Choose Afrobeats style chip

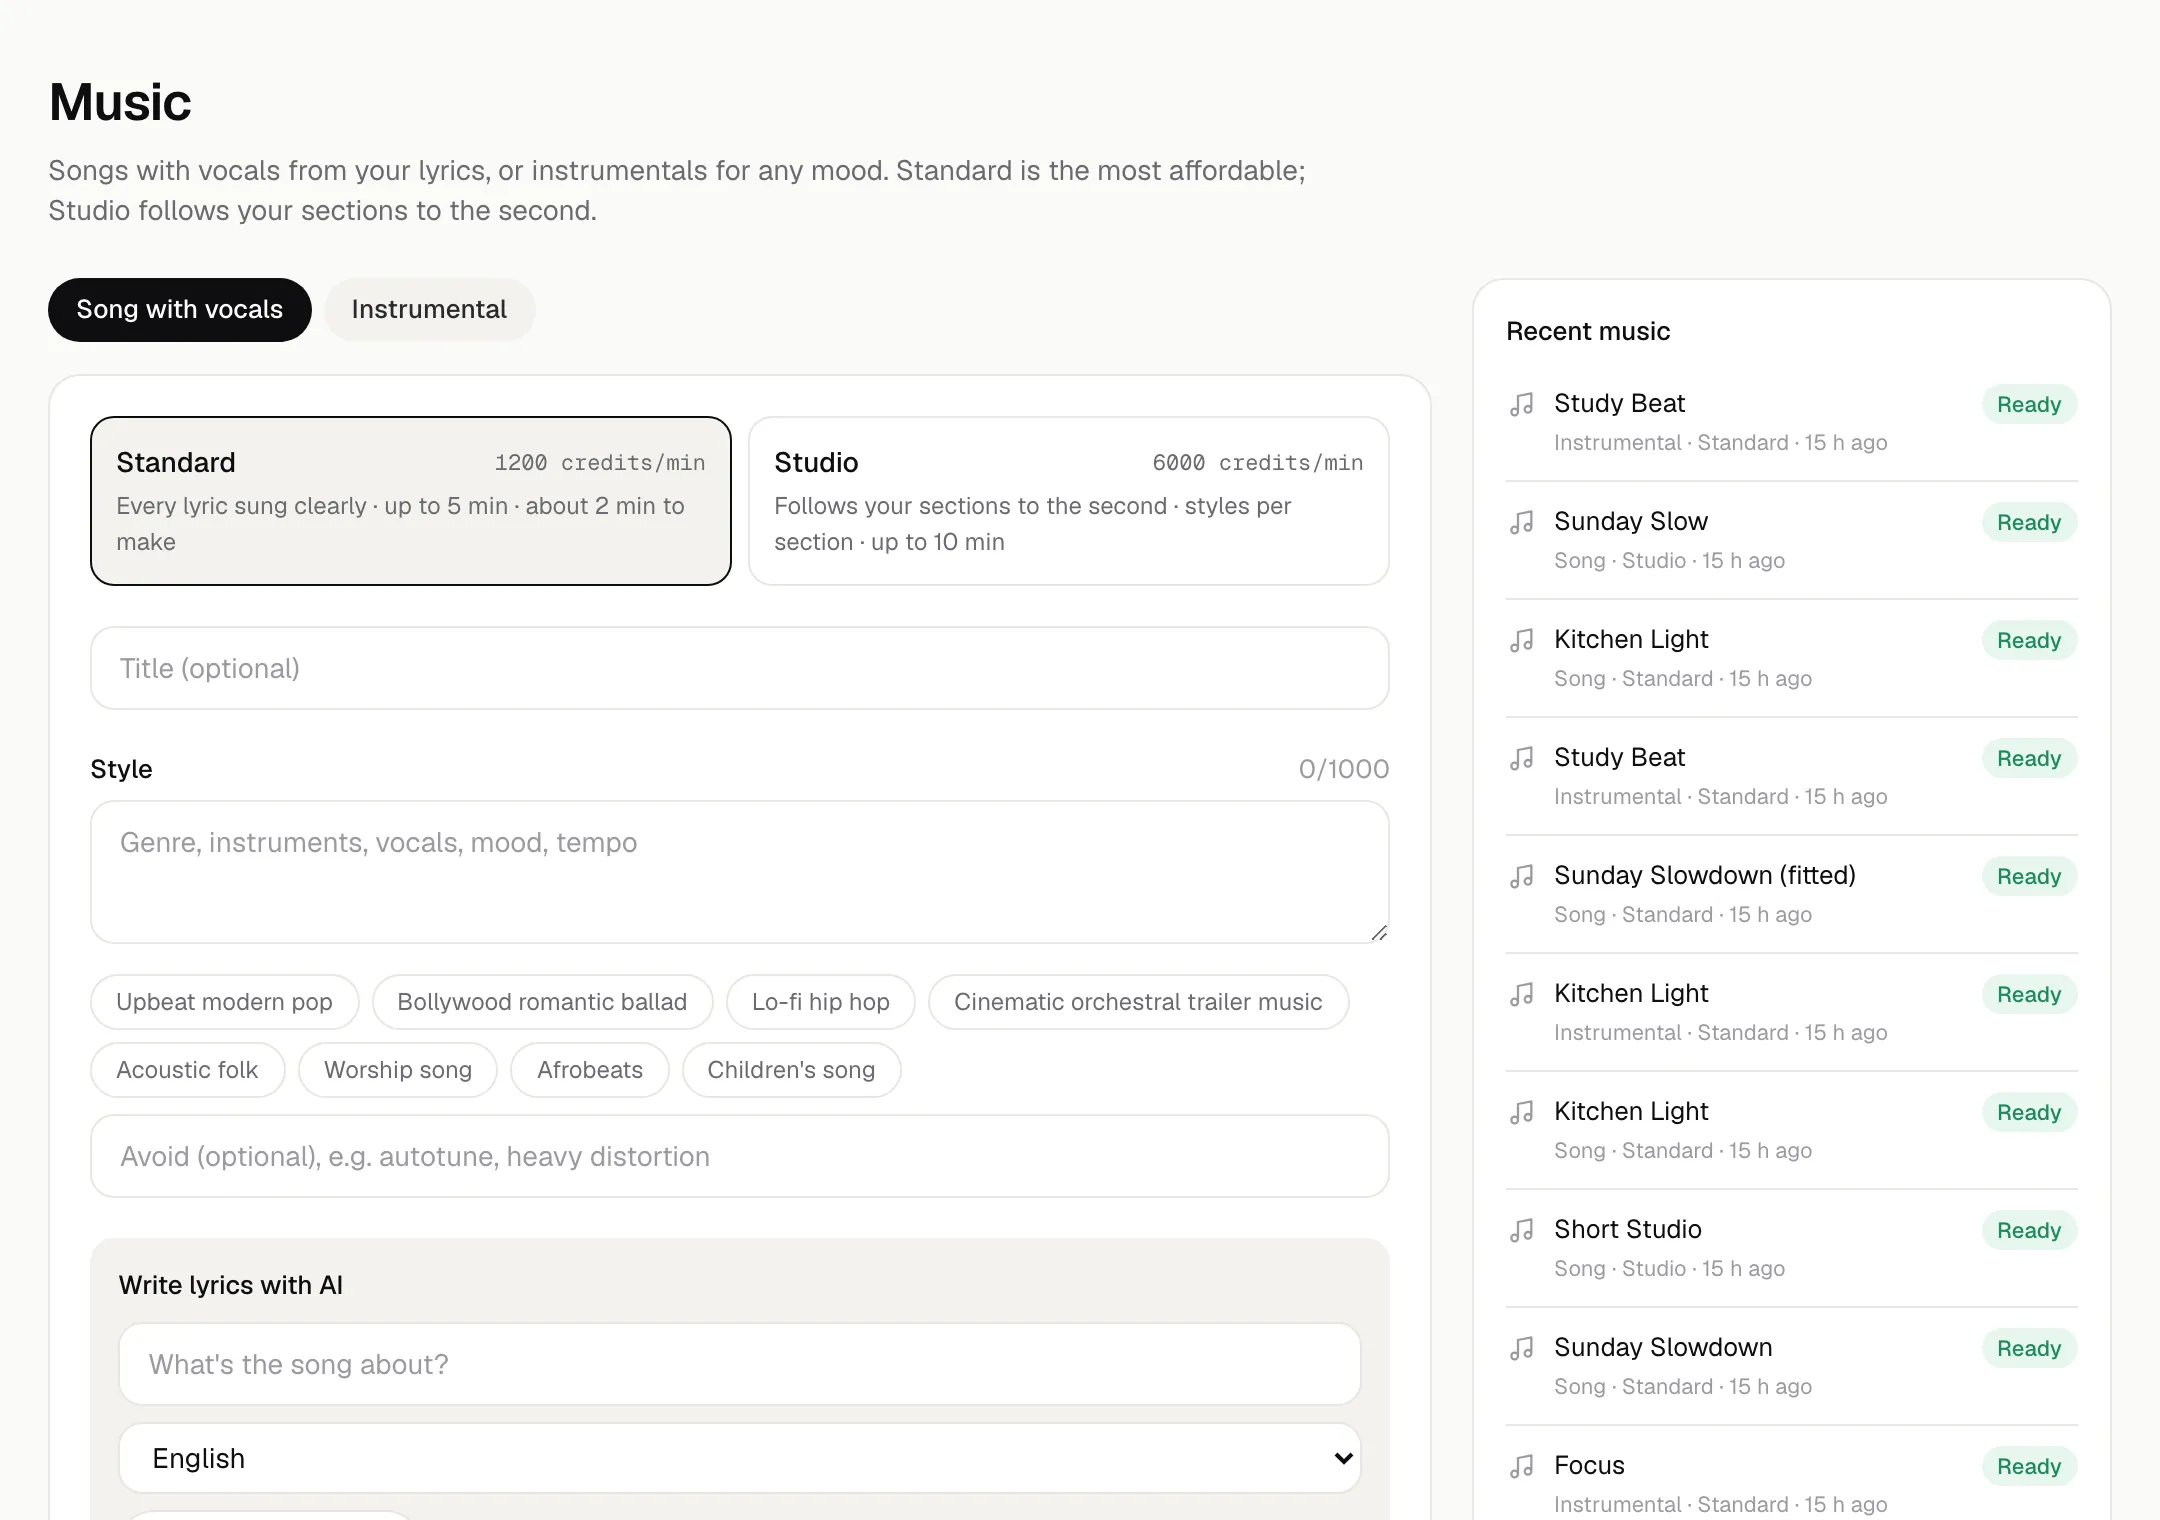[590, 1070]
